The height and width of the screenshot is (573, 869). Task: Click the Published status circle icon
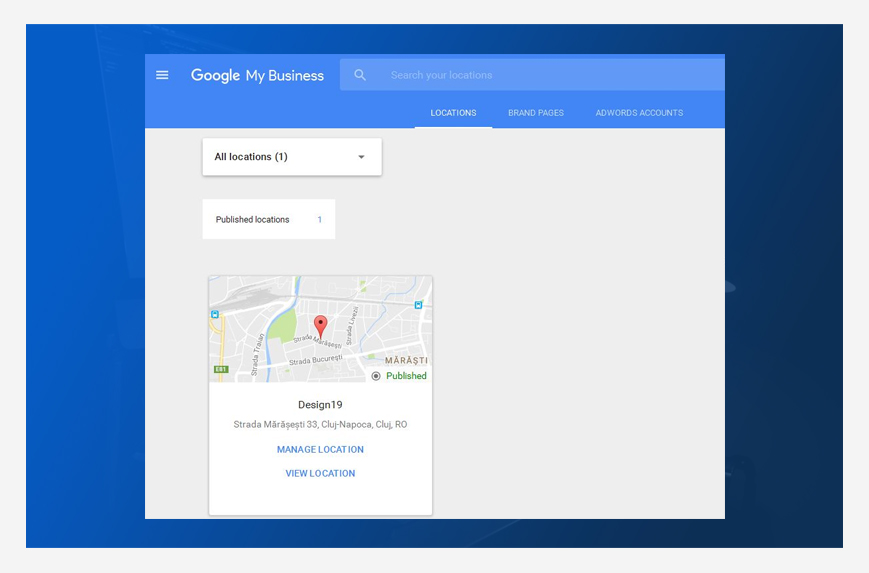click(x=376, y=376)
